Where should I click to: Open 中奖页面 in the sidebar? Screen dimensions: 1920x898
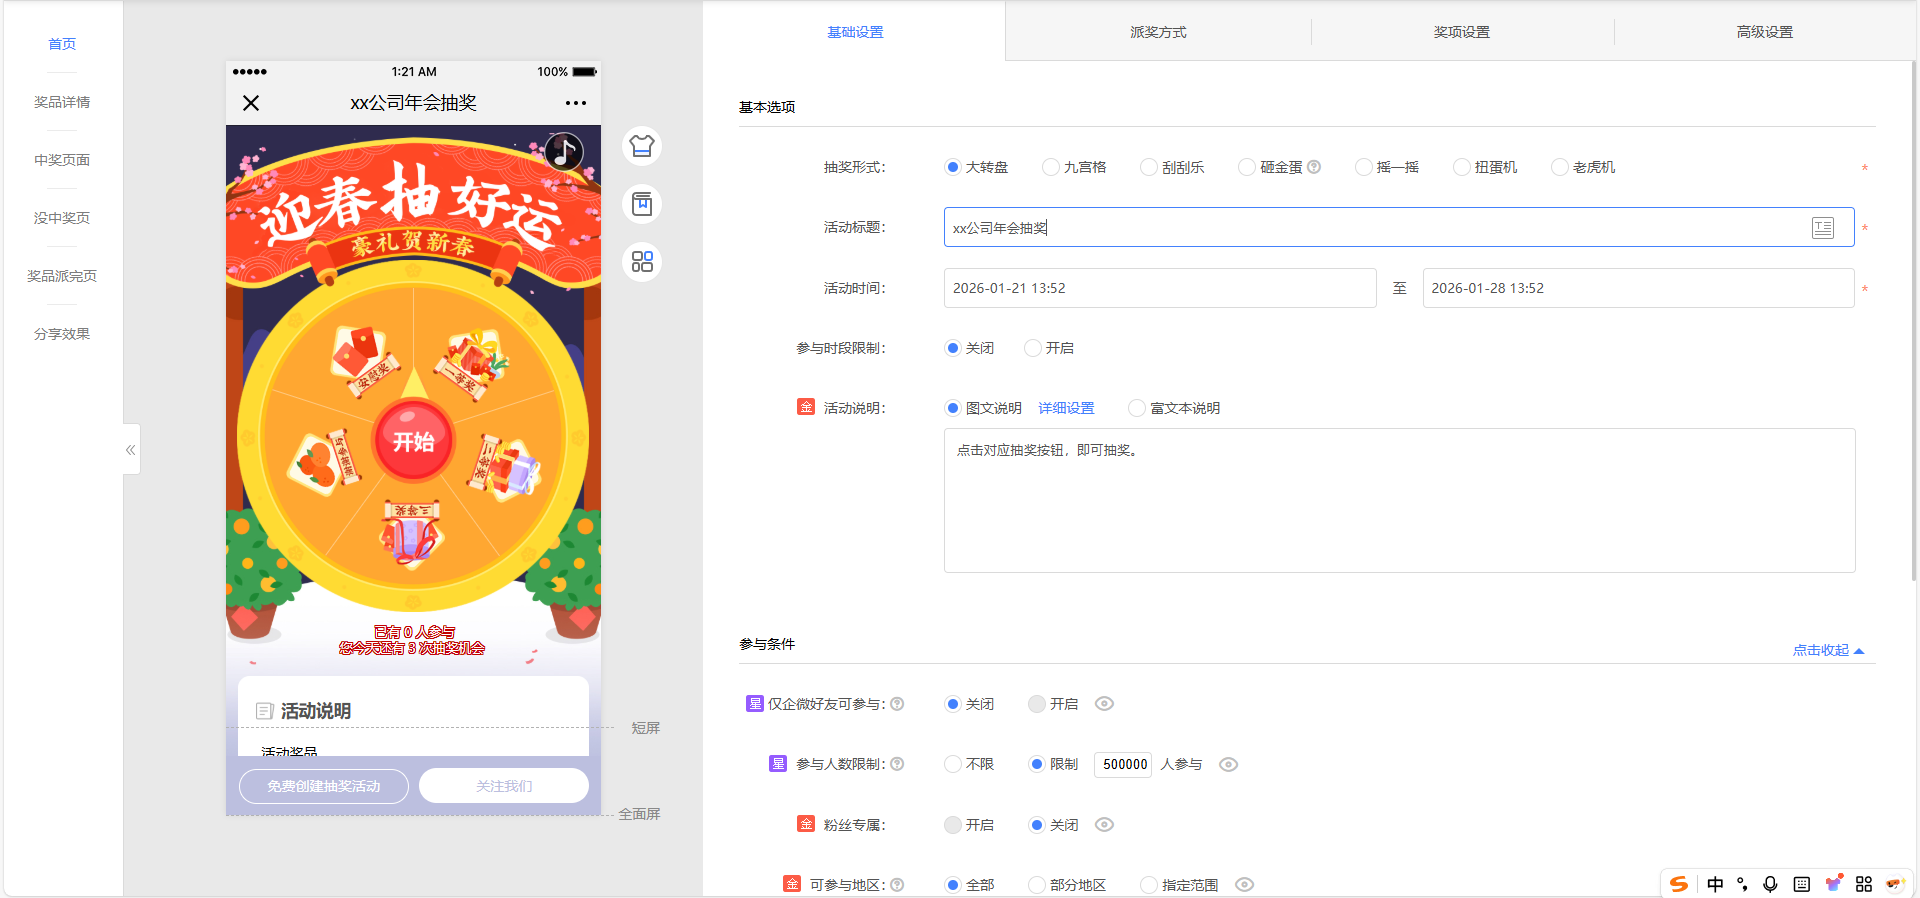62,160
